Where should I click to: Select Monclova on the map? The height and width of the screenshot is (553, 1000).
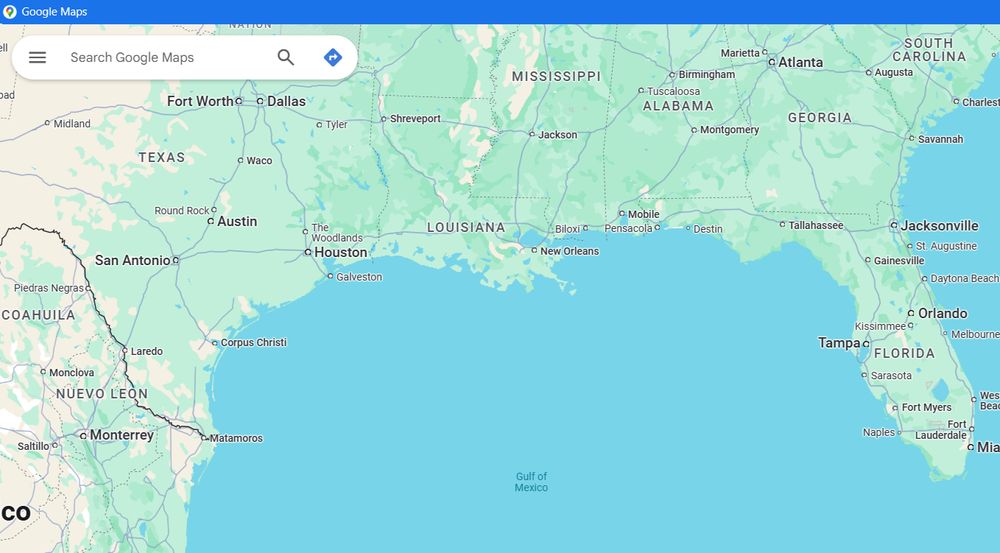[x=71, y=372]
